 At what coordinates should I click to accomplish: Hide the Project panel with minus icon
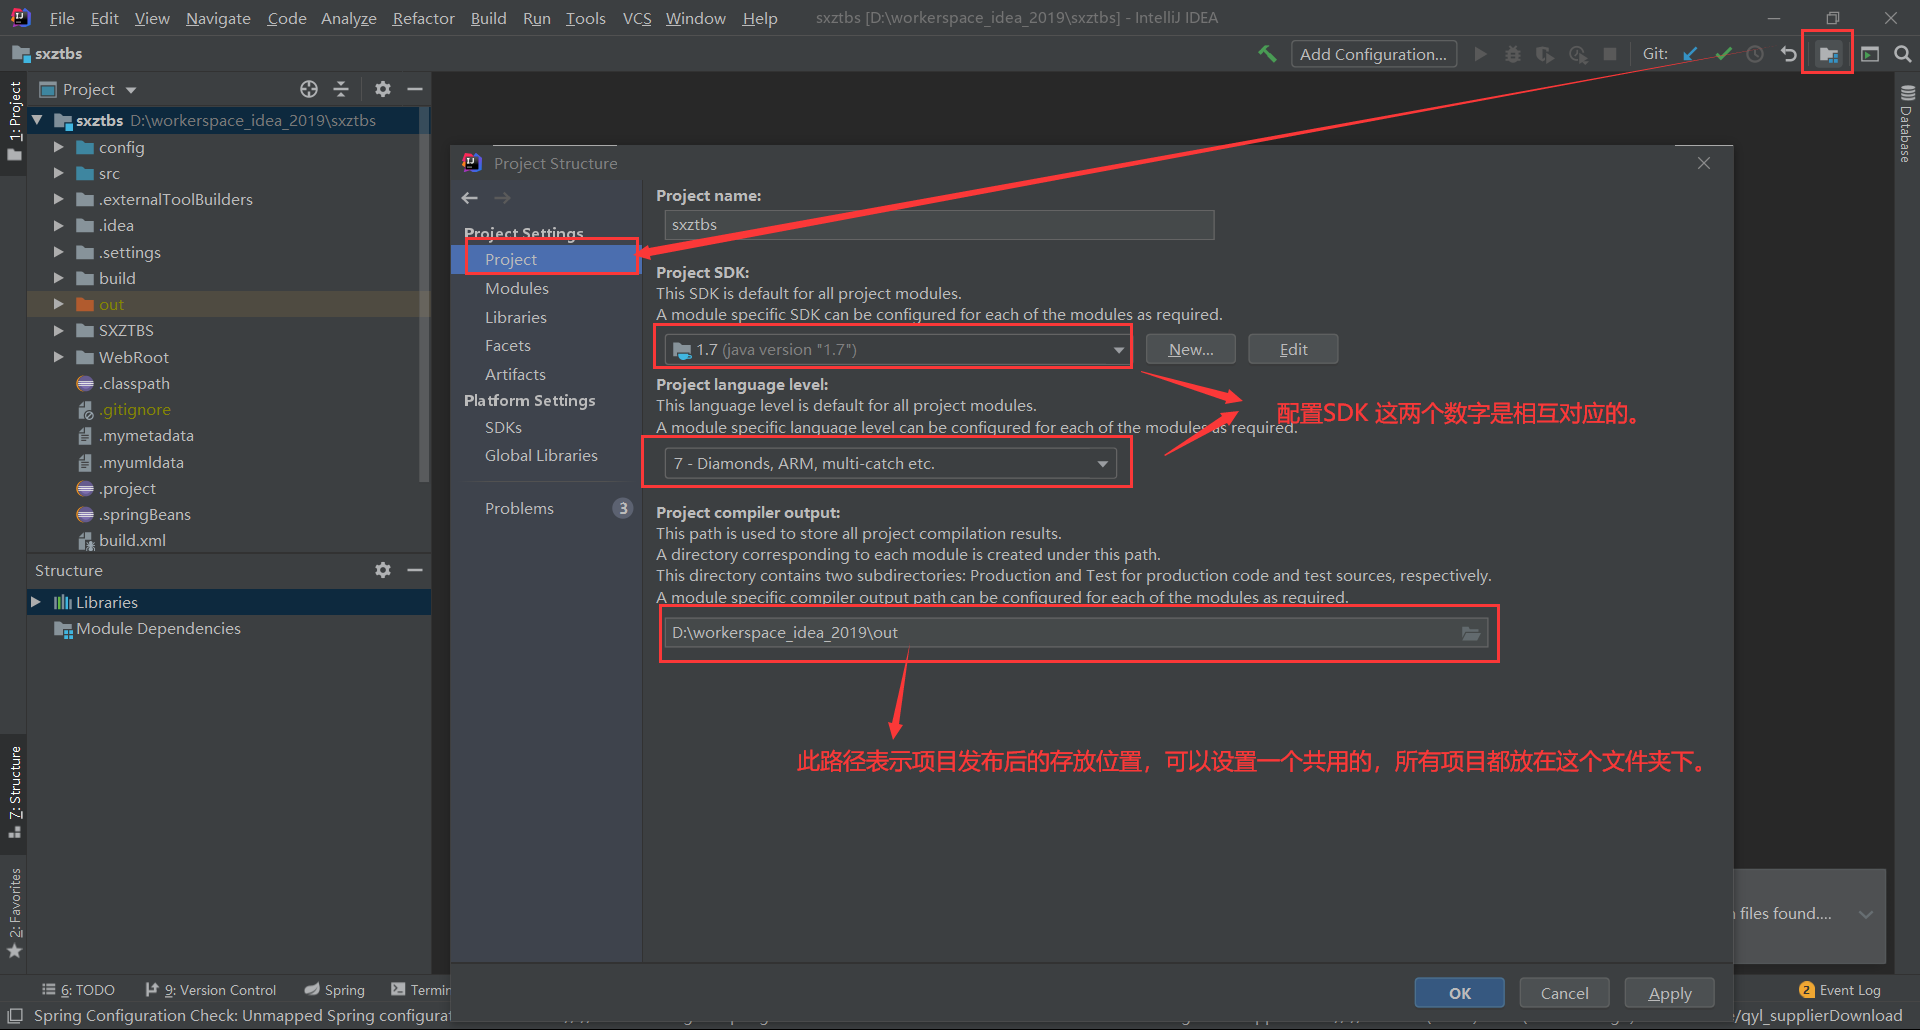click(415, 89)
